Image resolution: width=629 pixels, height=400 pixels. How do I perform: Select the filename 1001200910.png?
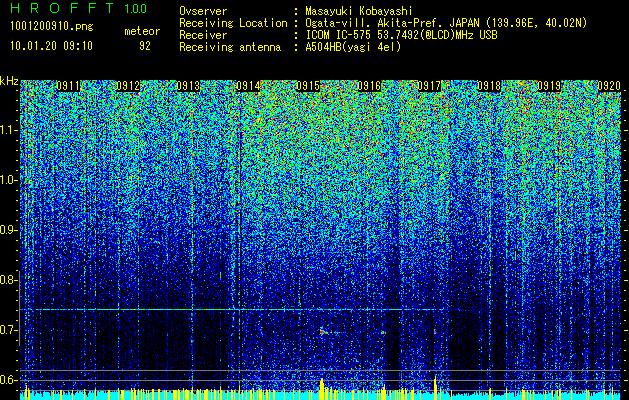click(51, 26)
